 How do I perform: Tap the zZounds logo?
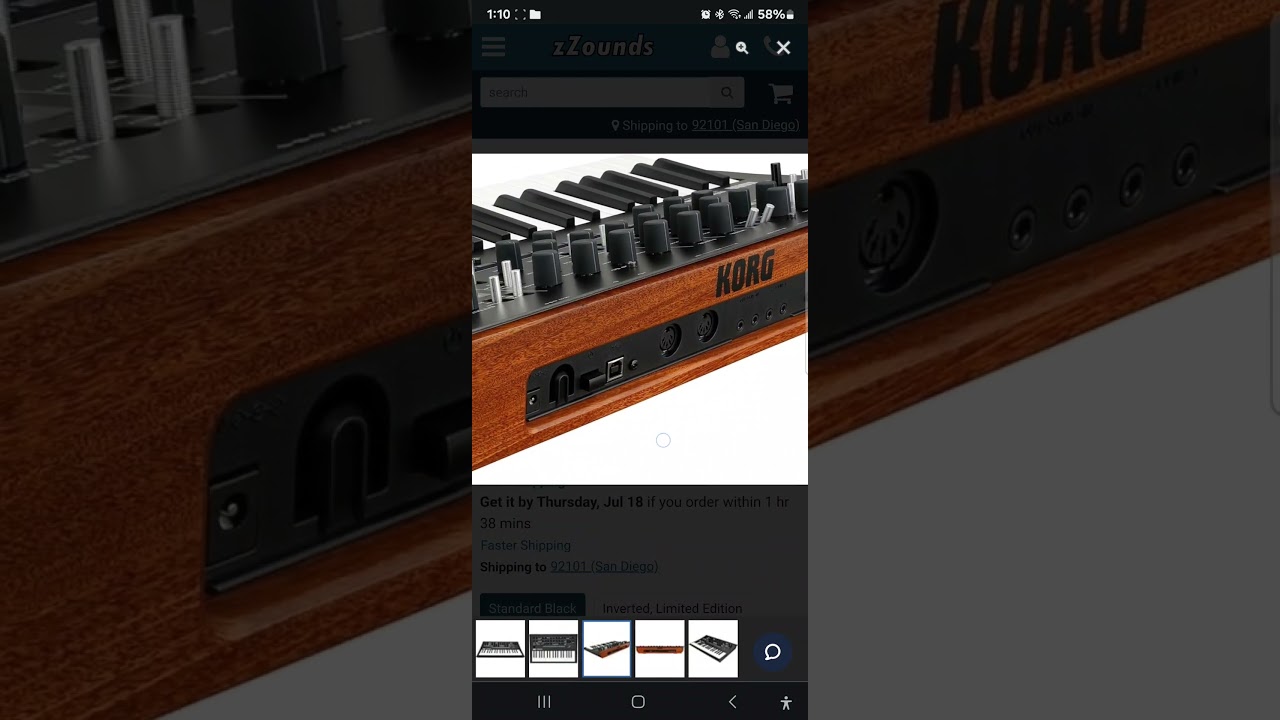point(603,46)
